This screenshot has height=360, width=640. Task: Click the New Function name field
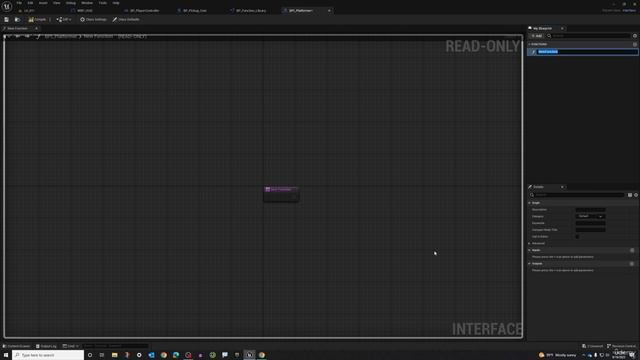587,52
